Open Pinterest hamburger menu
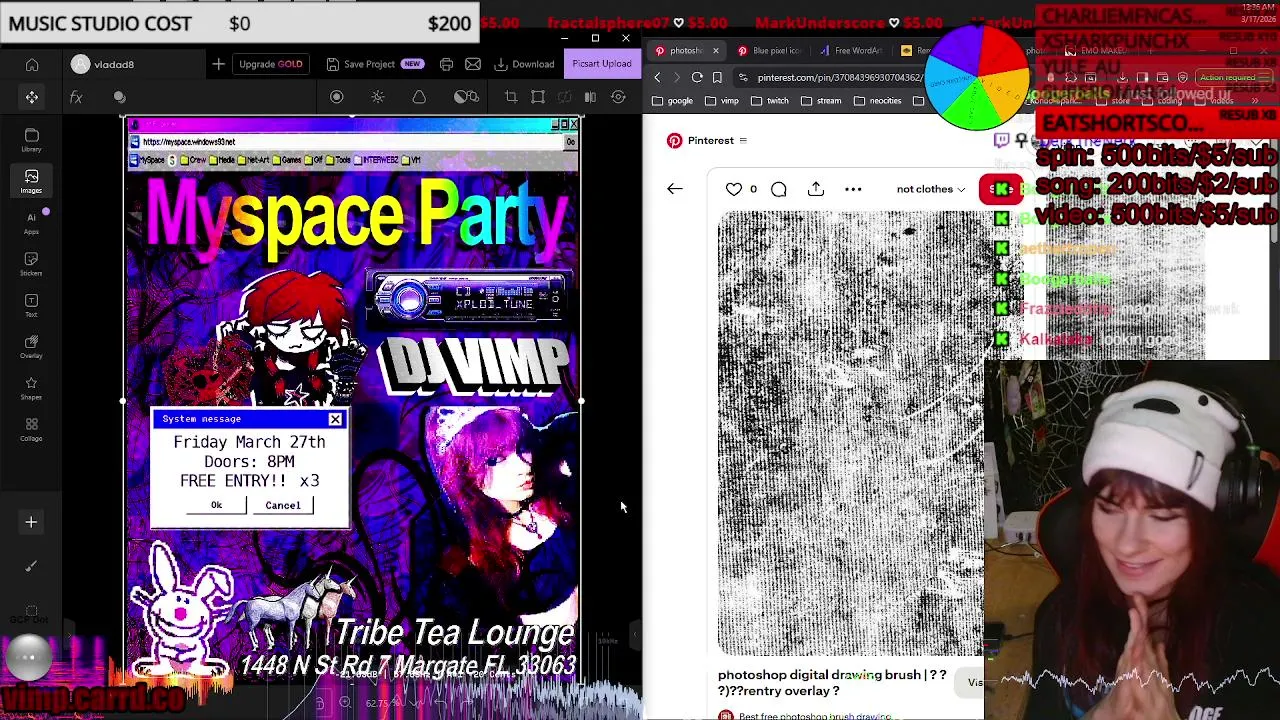Viewport: 1280px width, 720px height. tap(743, 141)
